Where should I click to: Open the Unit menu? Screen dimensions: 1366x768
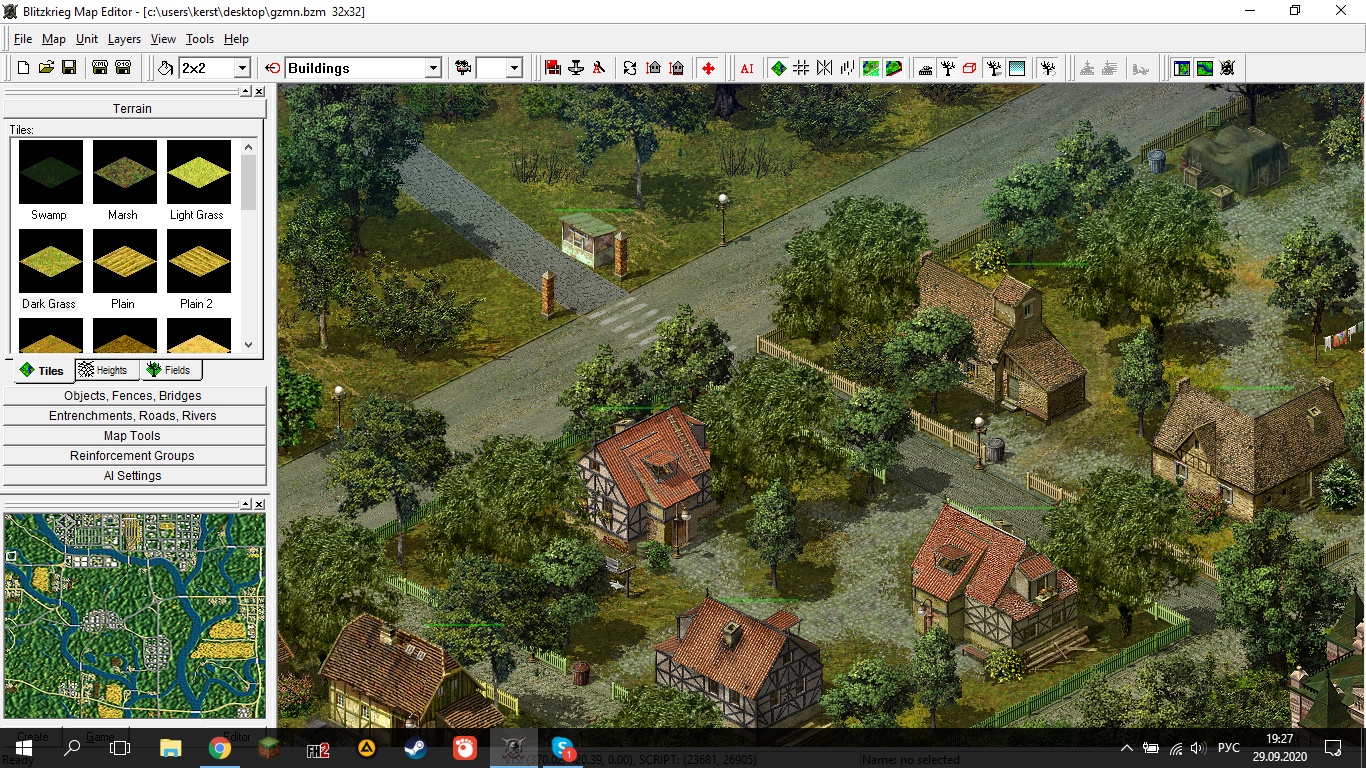click(x=87, y=39)
